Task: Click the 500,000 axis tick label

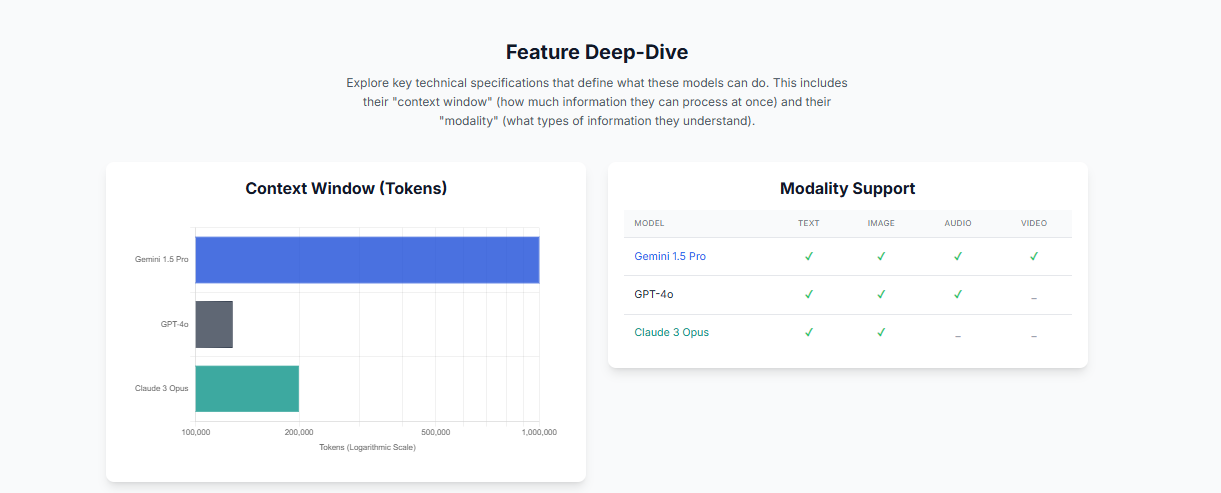Action: tap(436, 432)
